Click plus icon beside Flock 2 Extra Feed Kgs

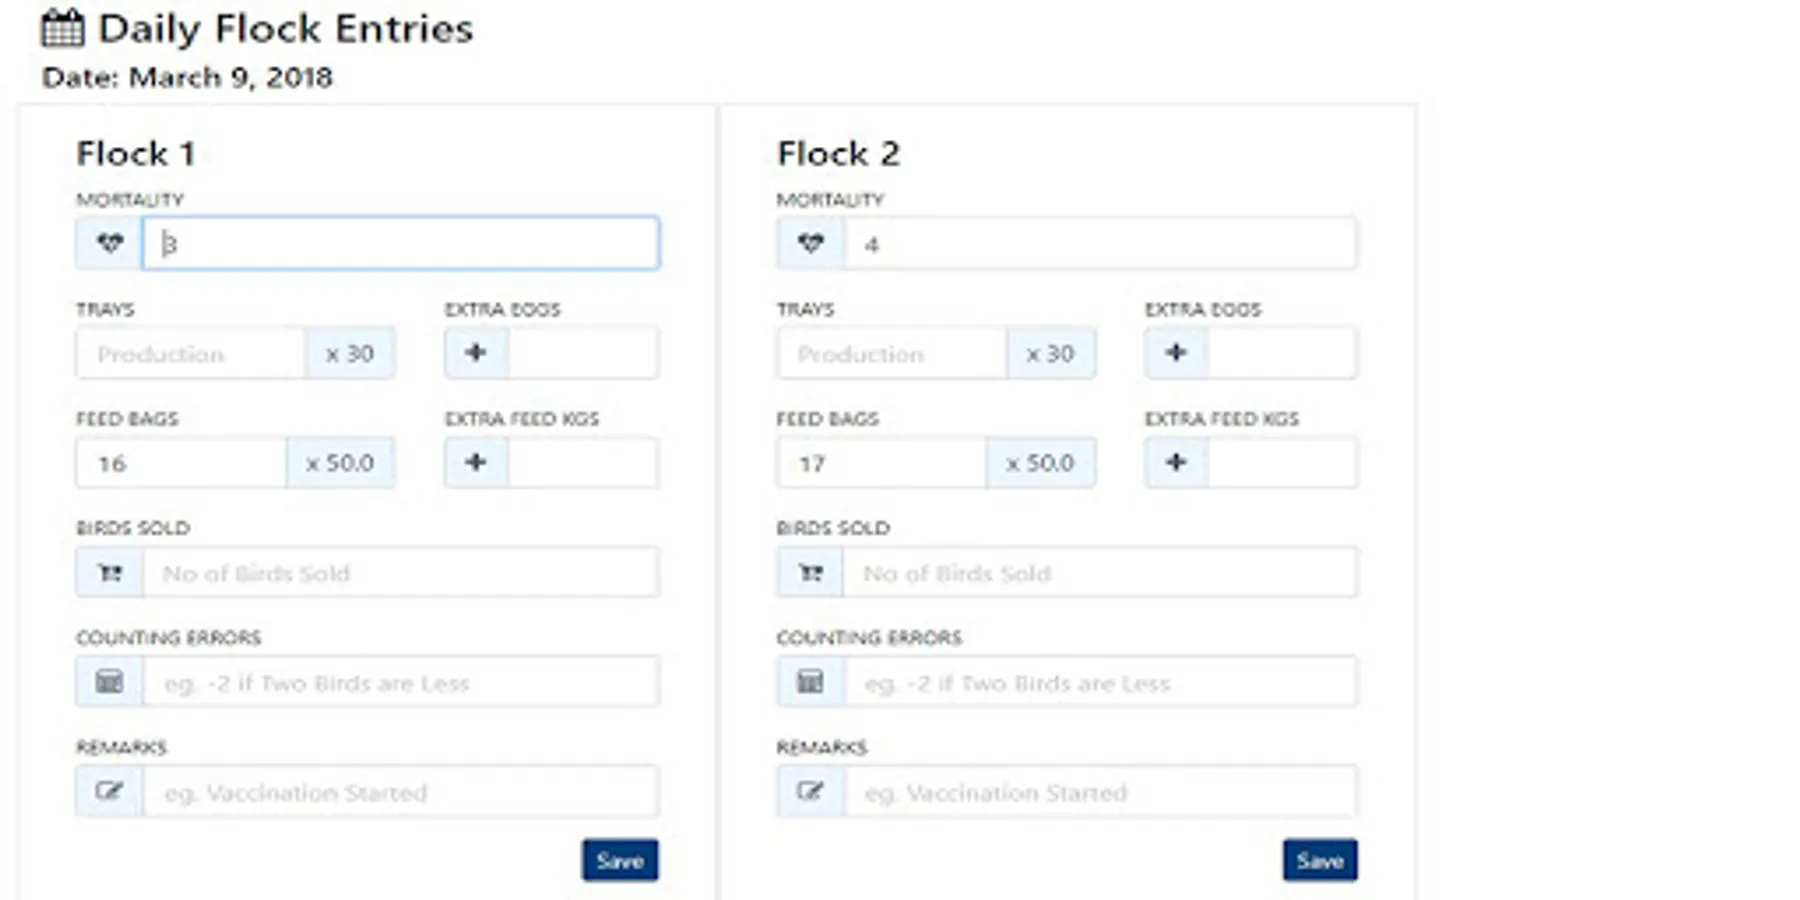coord(1176,463)
